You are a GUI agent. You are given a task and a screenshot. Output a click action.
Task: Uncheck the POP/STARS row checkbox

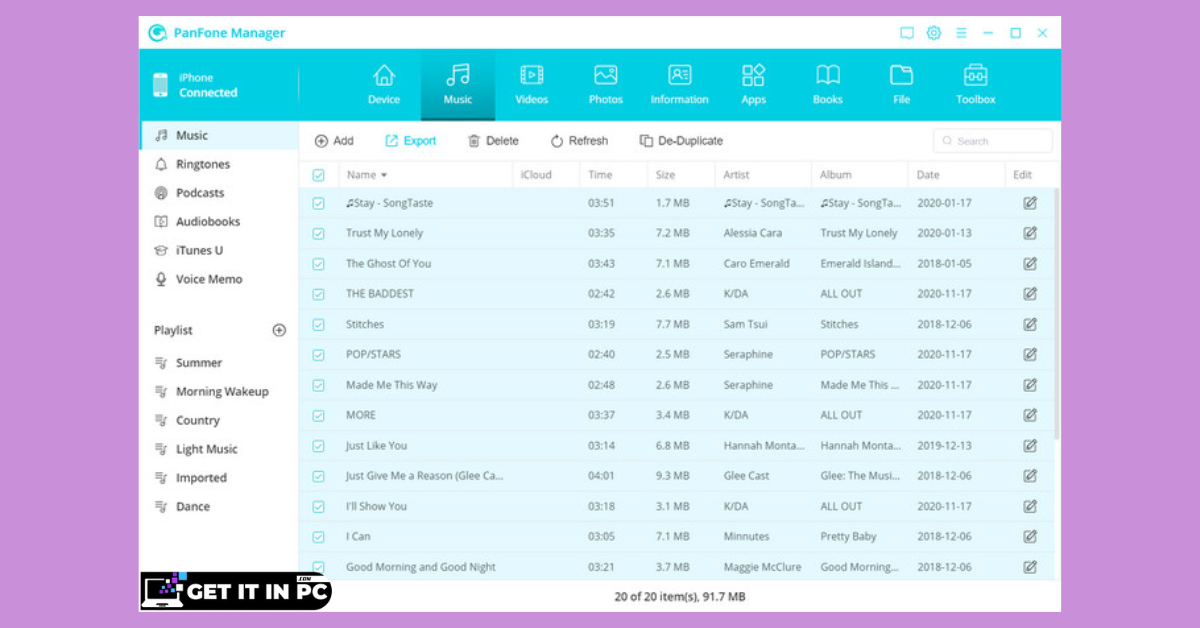319,354
